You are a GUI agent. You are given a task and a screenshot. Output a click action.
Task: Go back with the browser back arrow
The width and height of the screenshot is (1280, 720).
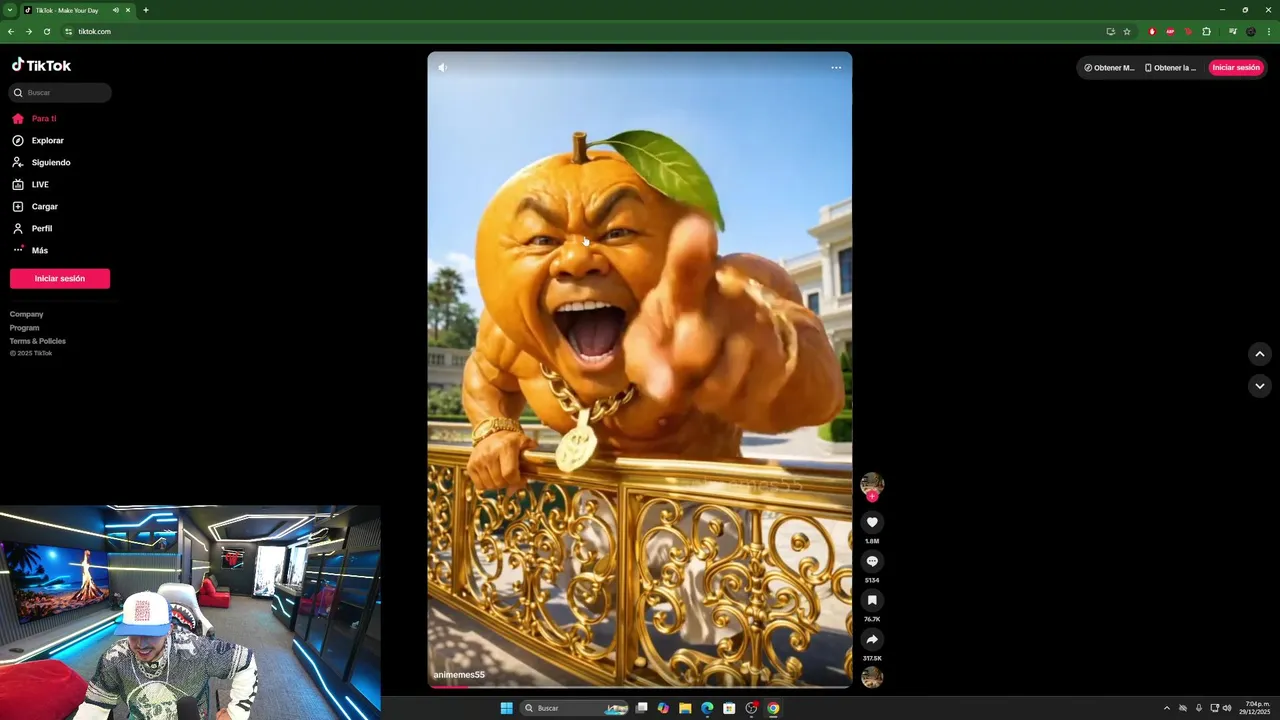click(11, 31)
